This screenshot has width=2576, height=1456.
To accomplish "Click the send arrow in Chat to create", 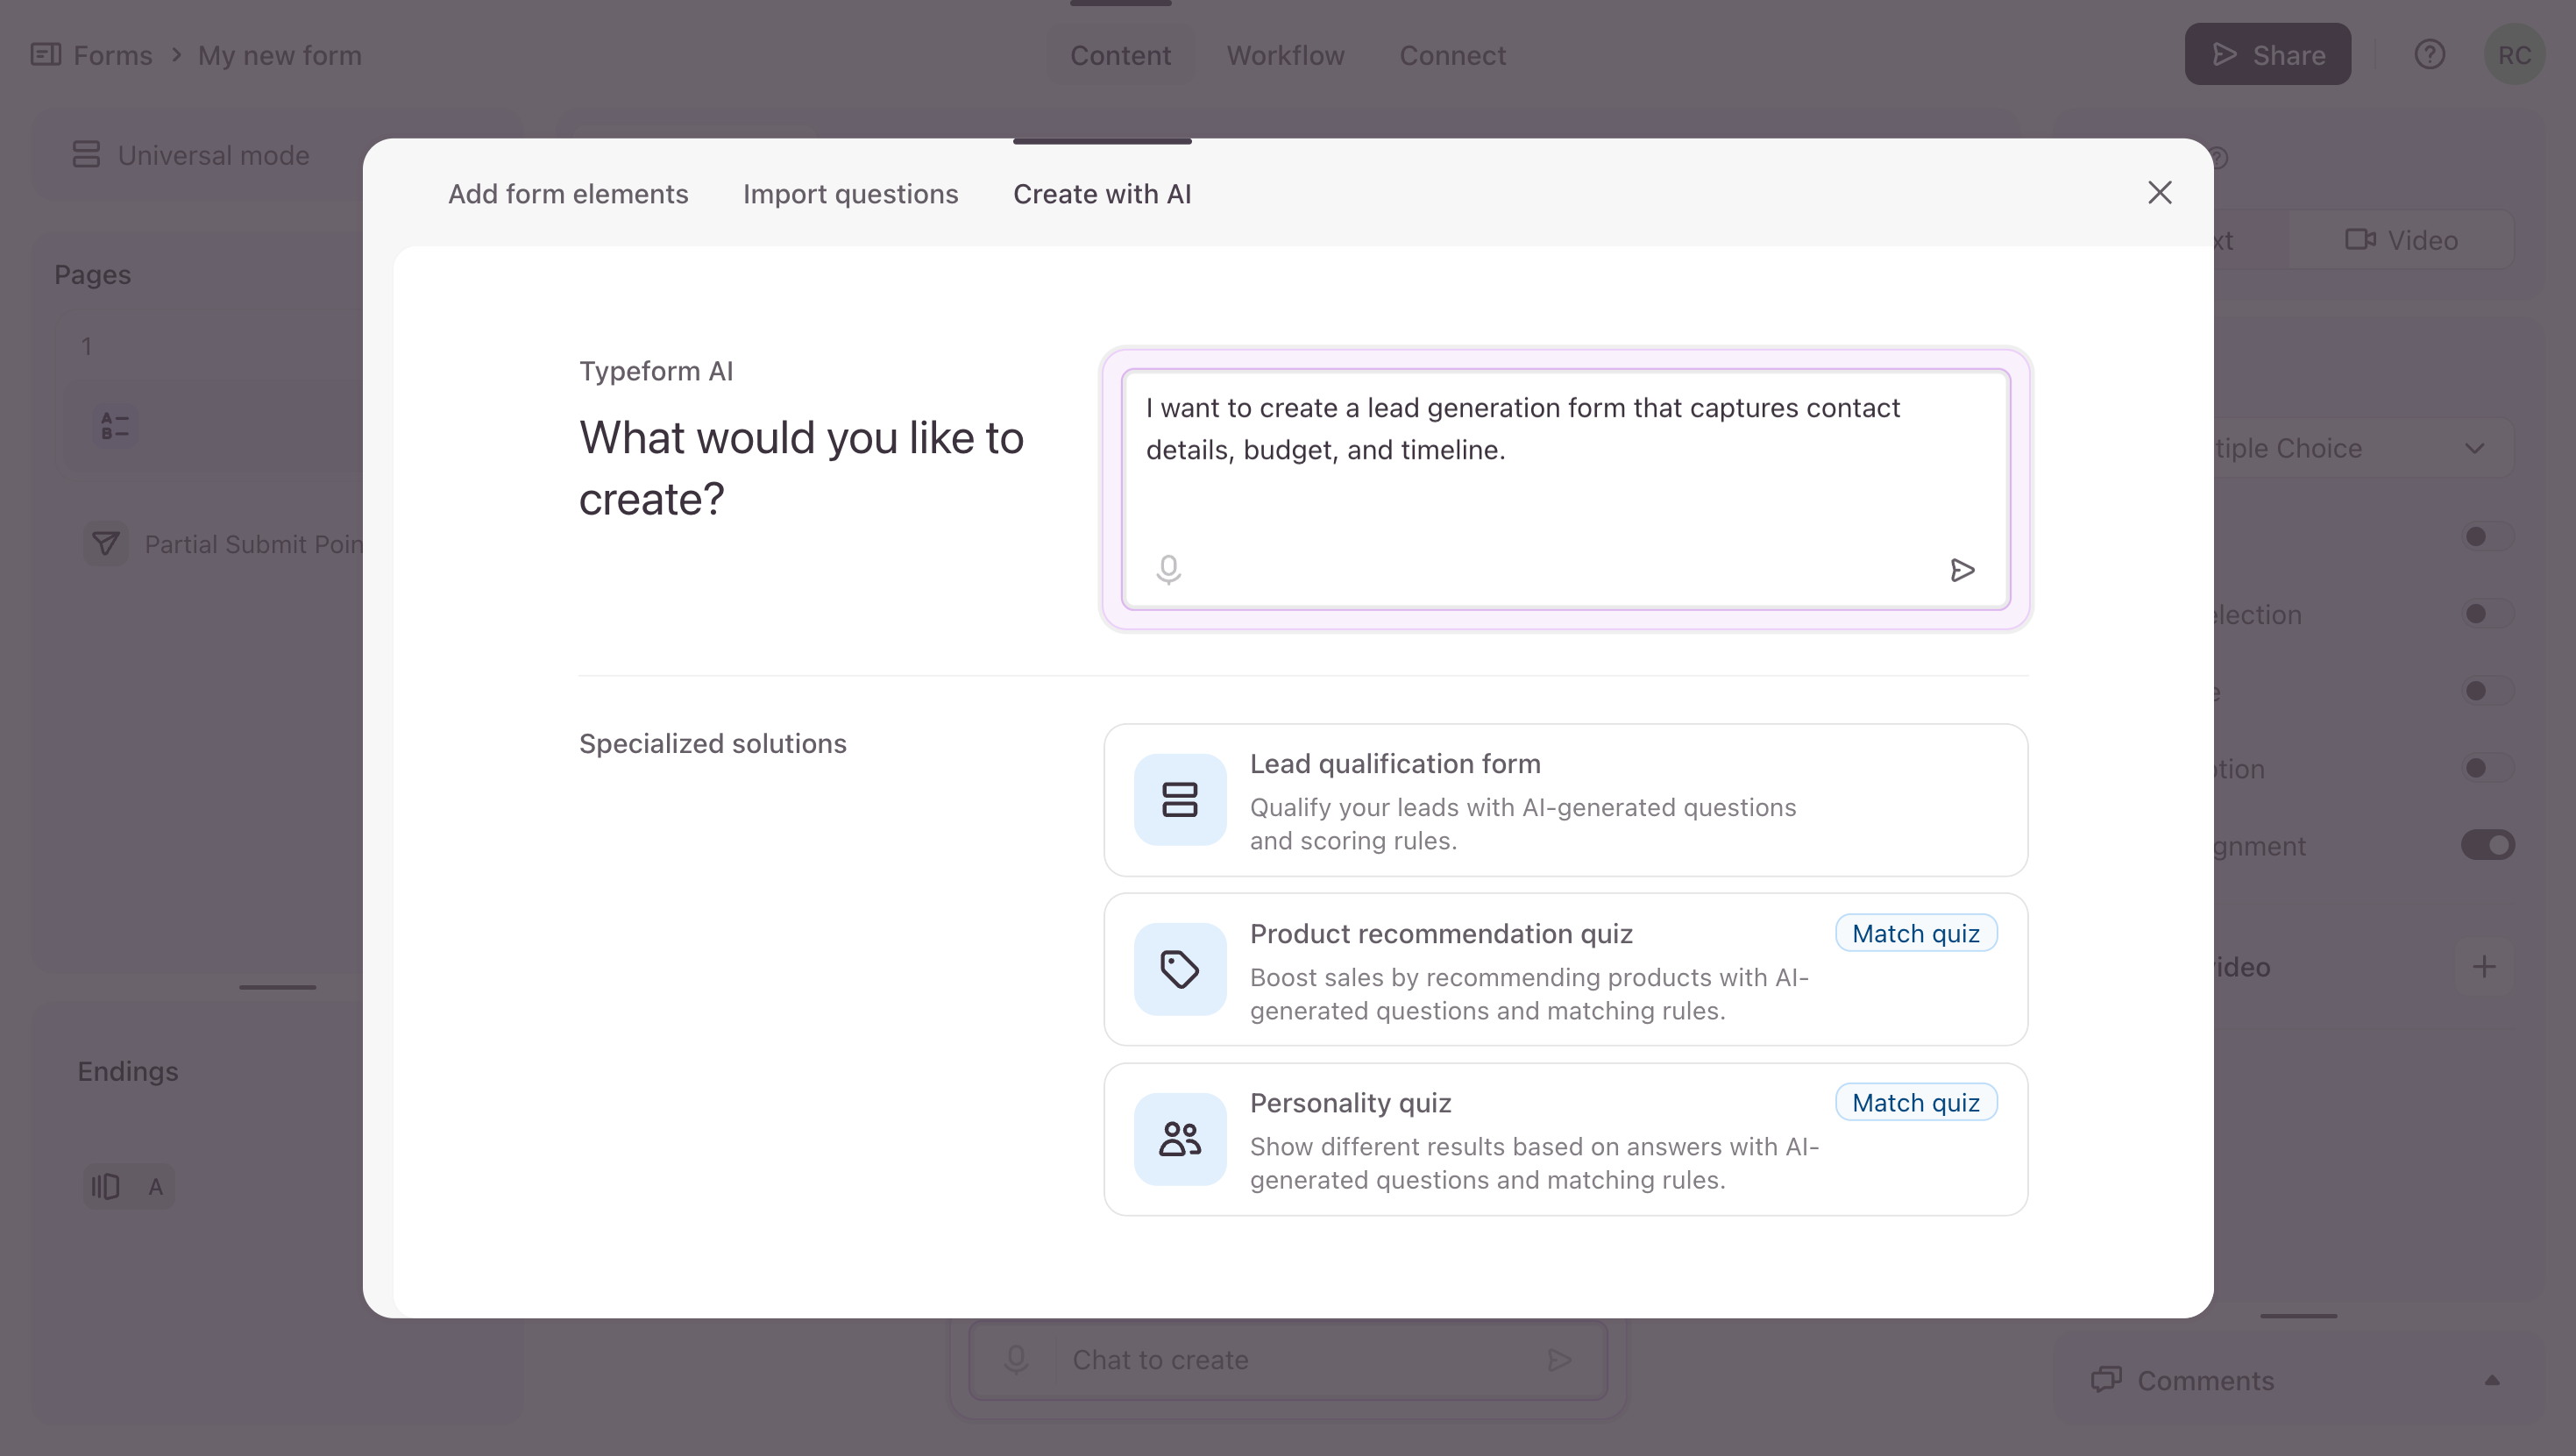I will click(x=1558, y=1359).
